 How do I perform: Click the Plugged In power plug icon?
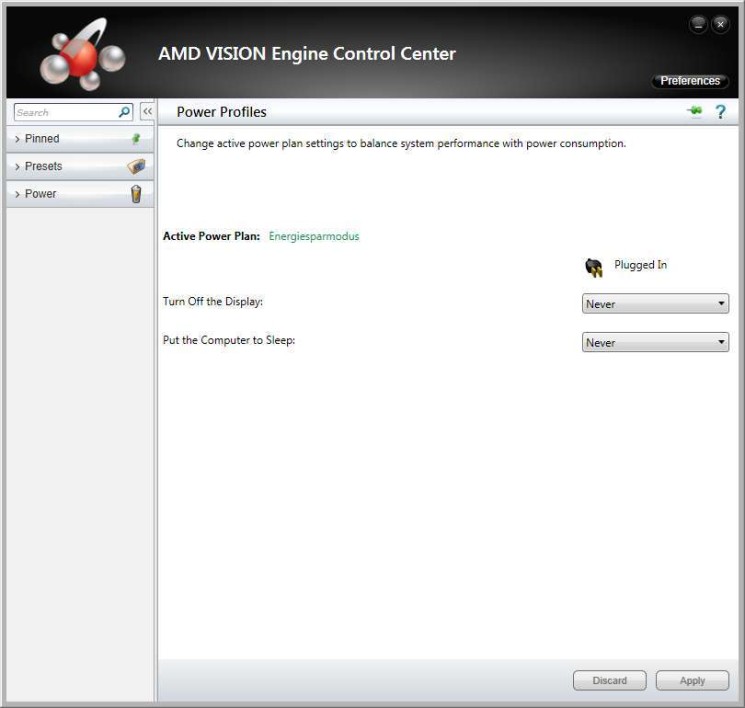coord(593,267)
